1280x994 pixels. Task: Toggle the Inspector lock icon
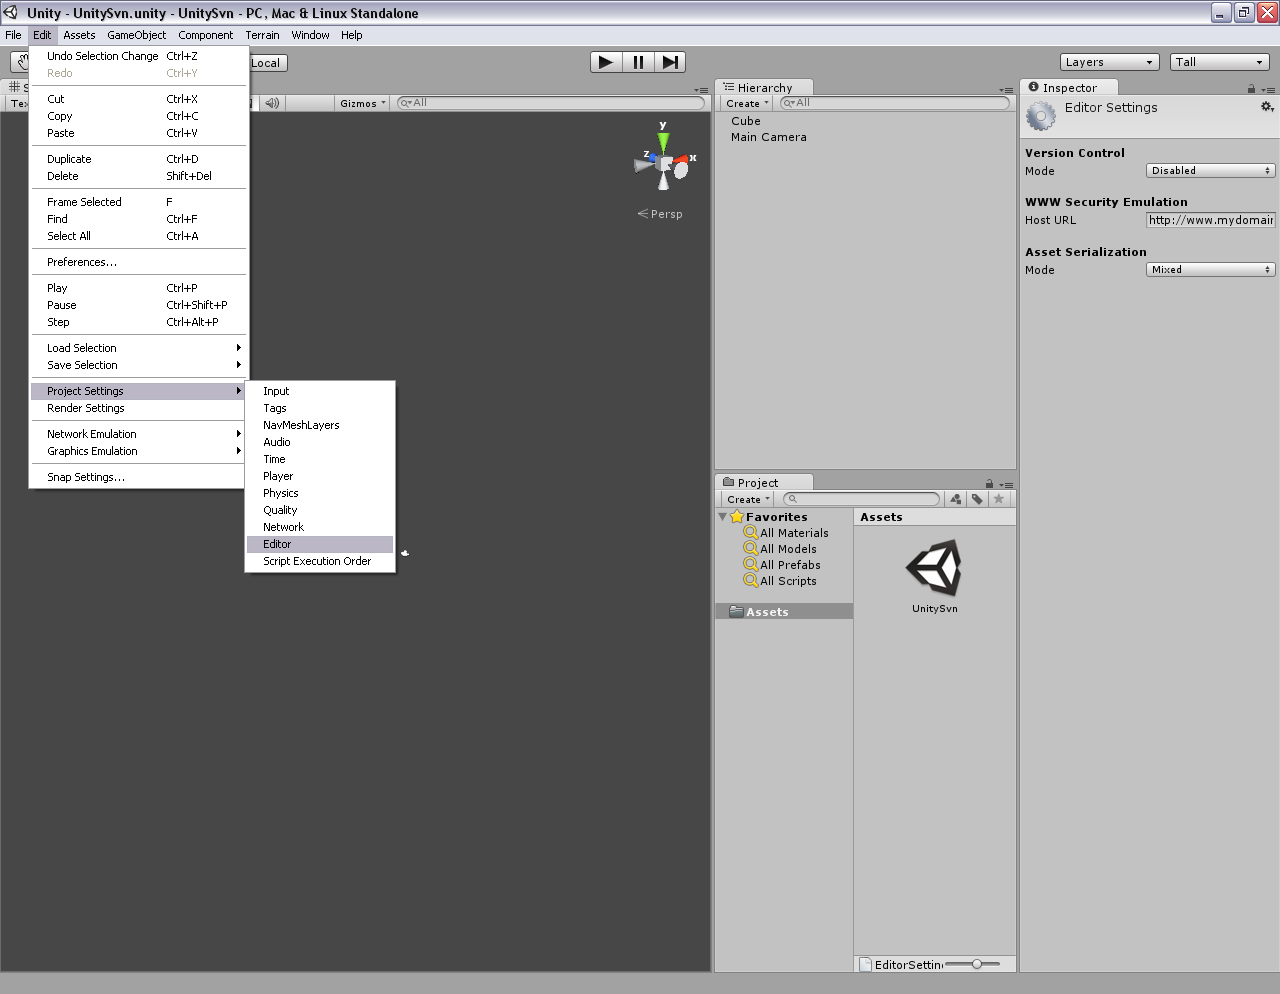click(x=1251, y=89)
